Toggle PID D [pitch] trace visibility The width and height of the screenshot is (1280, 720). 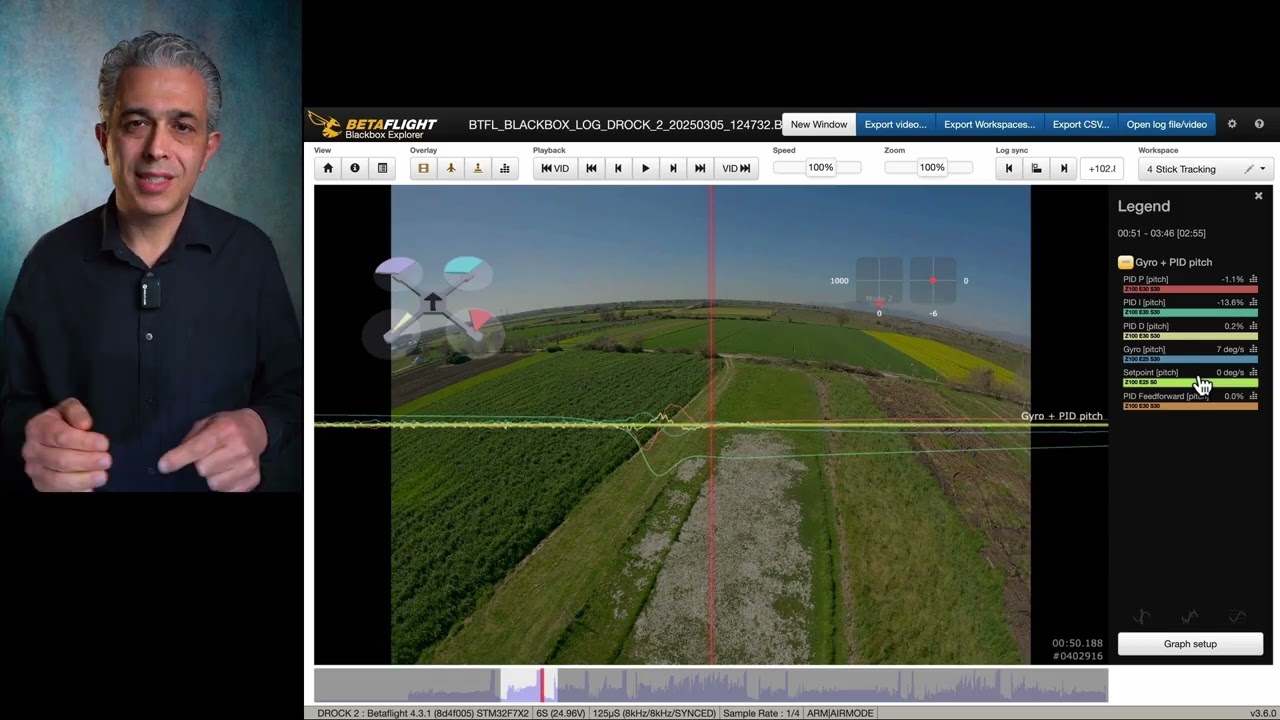click(1146, 326)
